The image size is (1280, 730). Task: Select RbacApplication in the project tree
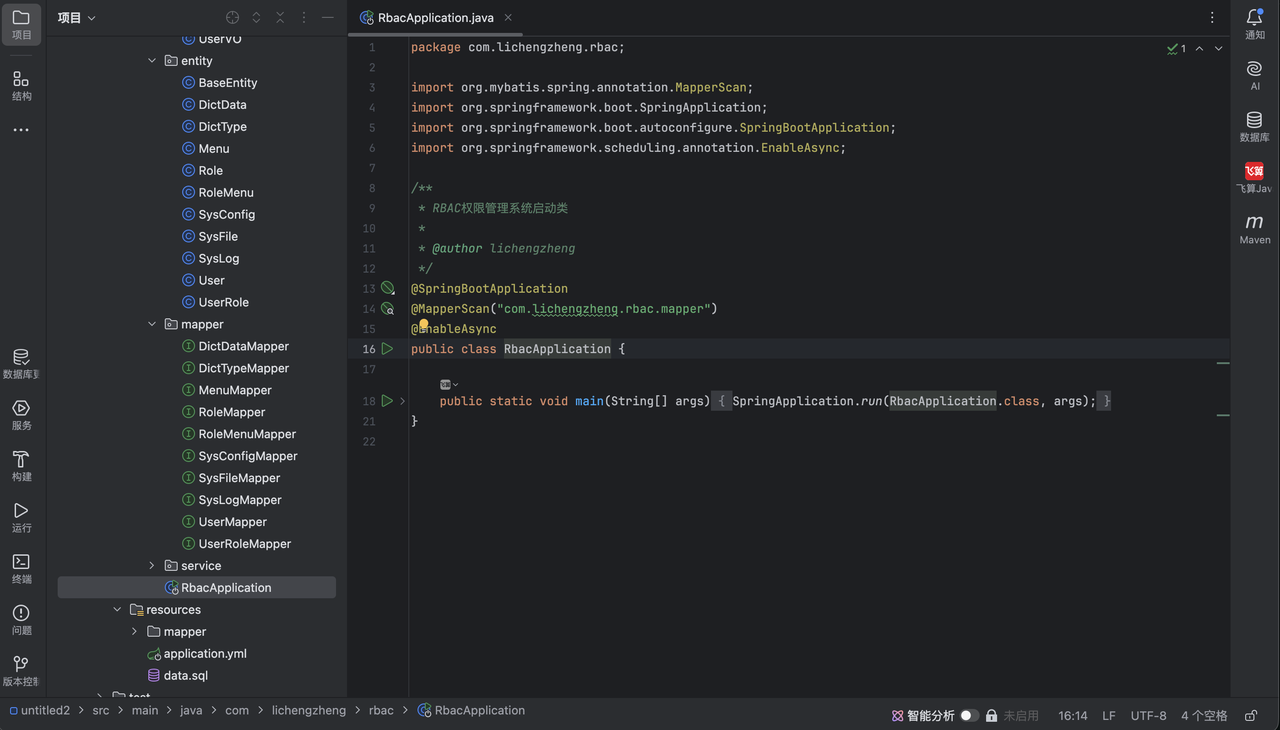pos(197,588)
